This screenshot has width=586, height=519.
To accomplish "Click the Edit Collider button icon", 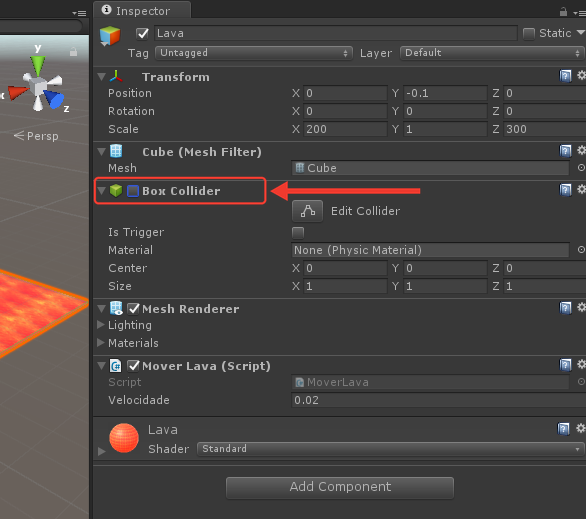I will tap(307, 211).
